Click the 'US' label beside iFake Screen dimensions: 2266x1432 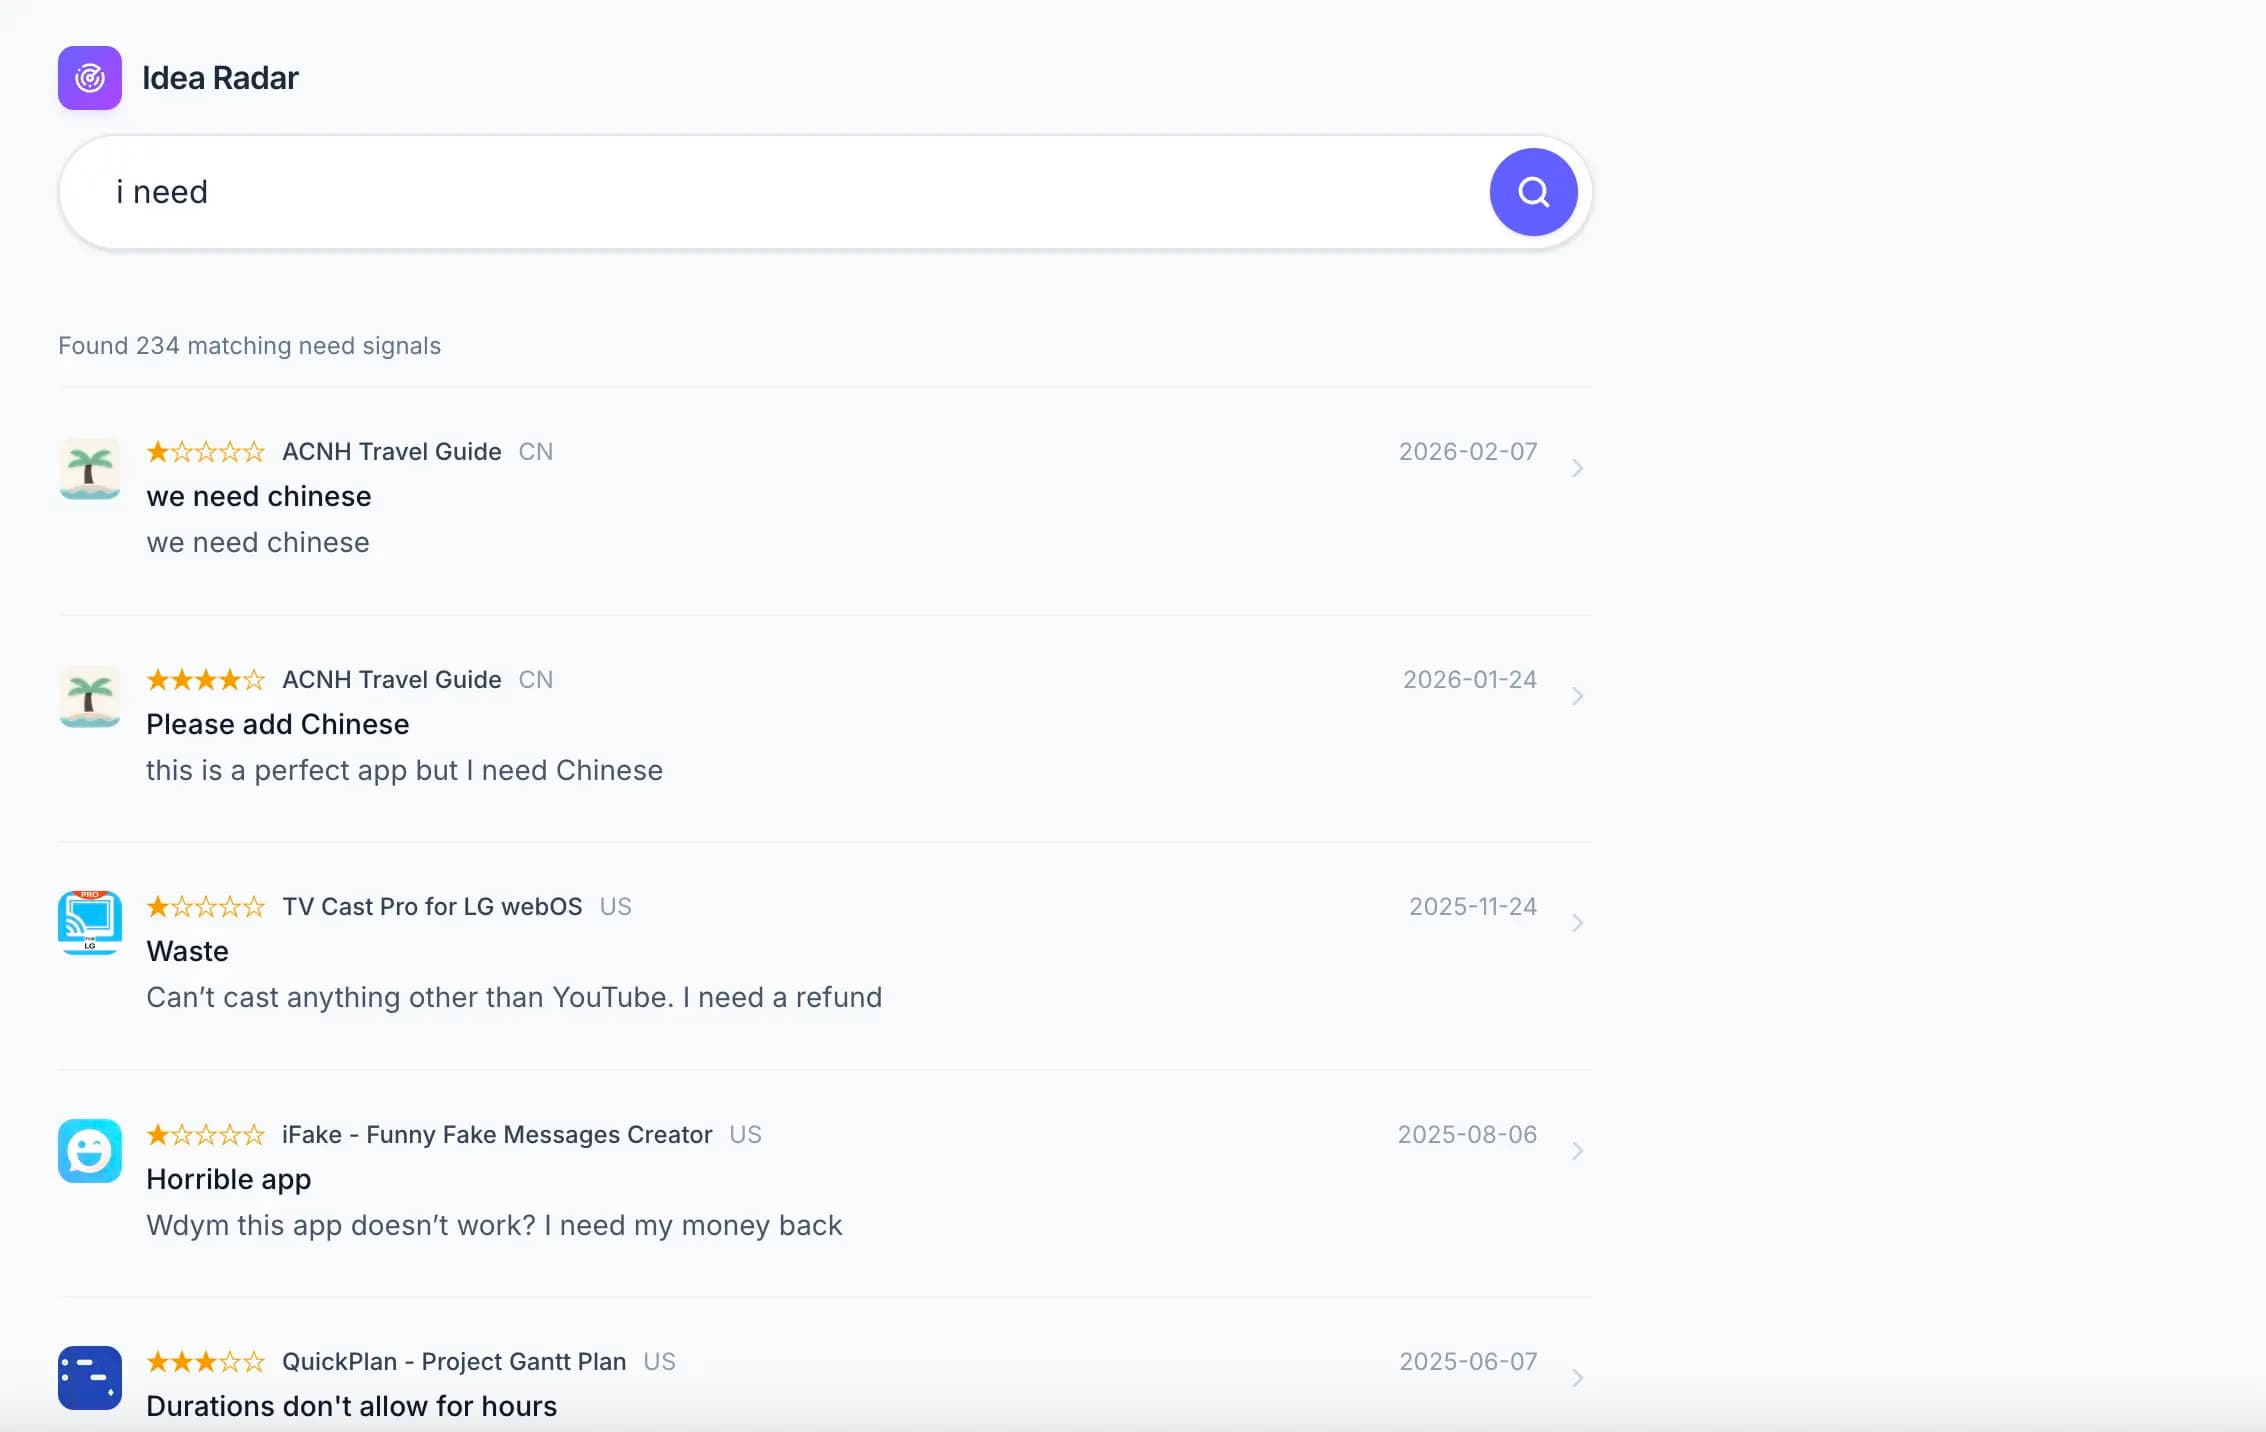coord(746,1135)
